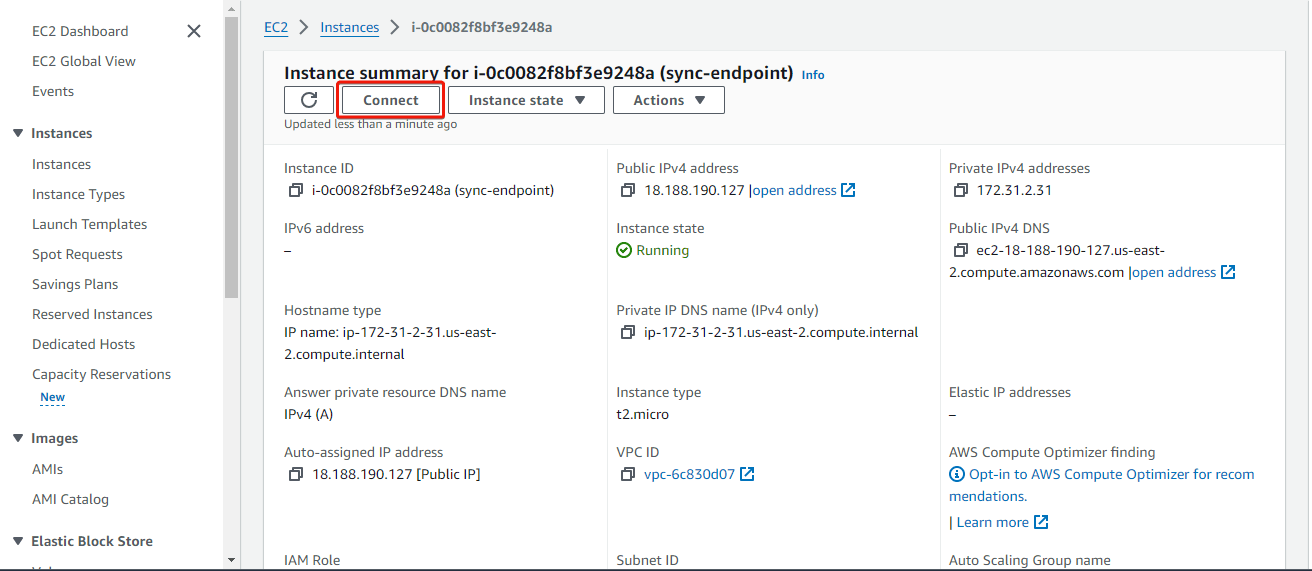Open external link icon next to VPC ID
The image size is (1312, 571).
pos(747,474)
